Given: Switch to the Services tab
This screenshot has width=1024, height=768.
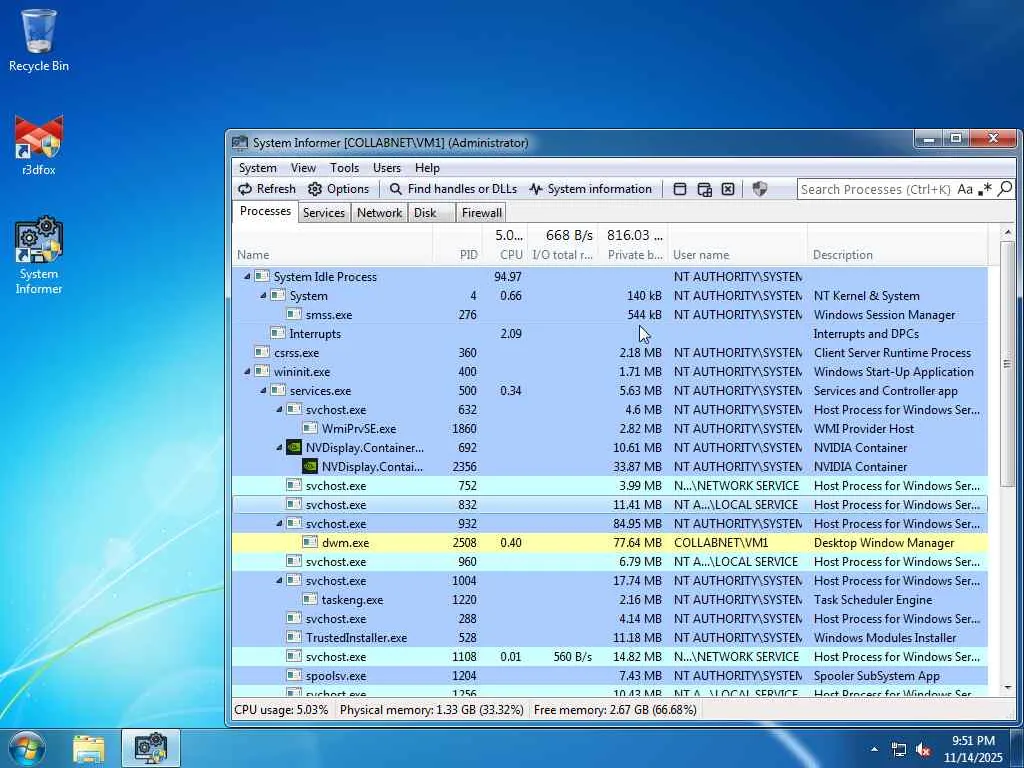Looking at the screenshot, I should (x=323, y=213).
